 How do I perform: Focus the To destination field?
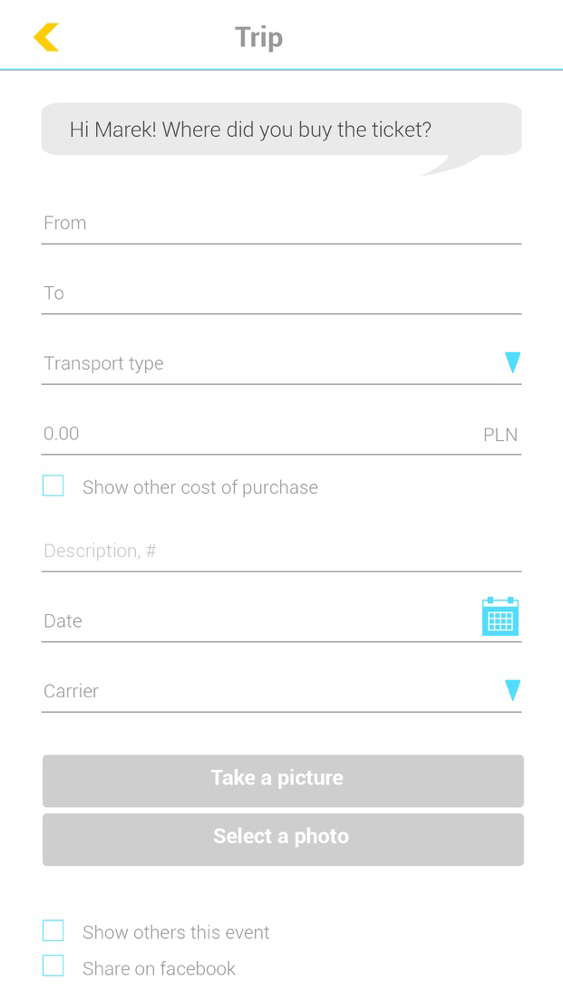281,295
